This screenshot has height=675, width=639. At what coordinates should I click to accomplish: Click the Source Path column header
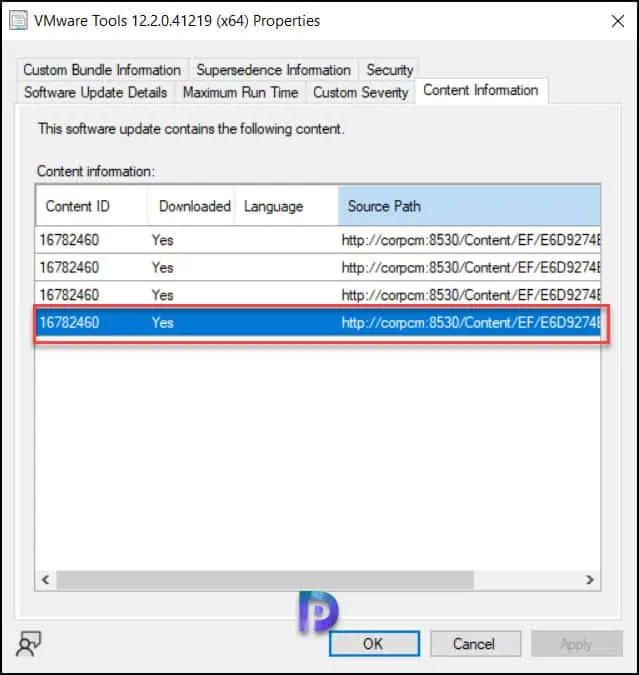tap(469, 206)
